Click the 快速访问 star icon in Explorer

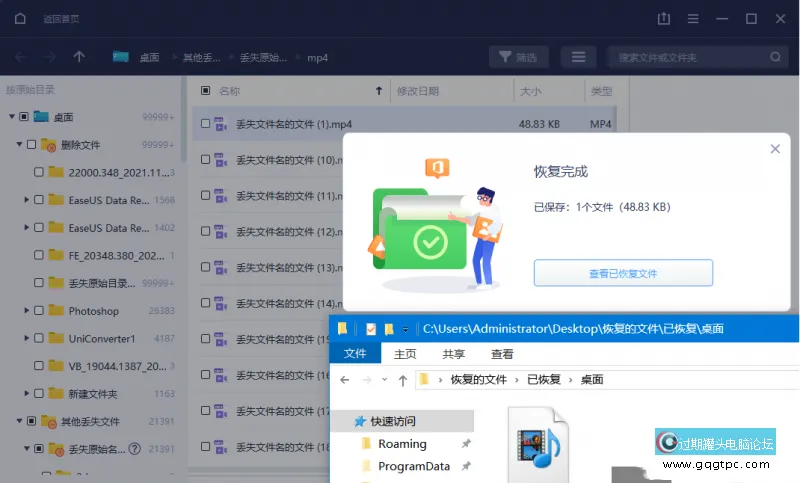(x=360, y=421)
